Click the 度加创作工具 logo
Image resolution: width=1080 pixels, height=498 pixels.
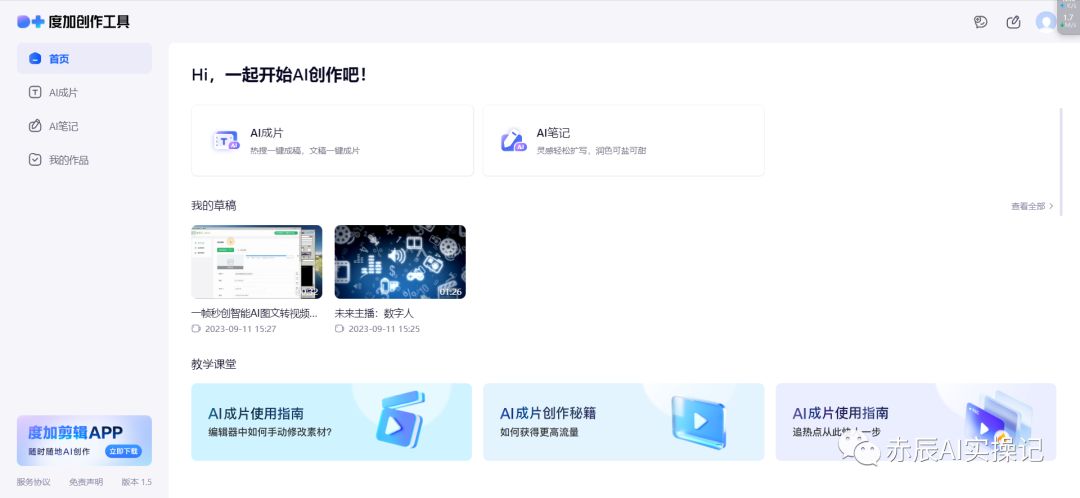click(73, 21)
